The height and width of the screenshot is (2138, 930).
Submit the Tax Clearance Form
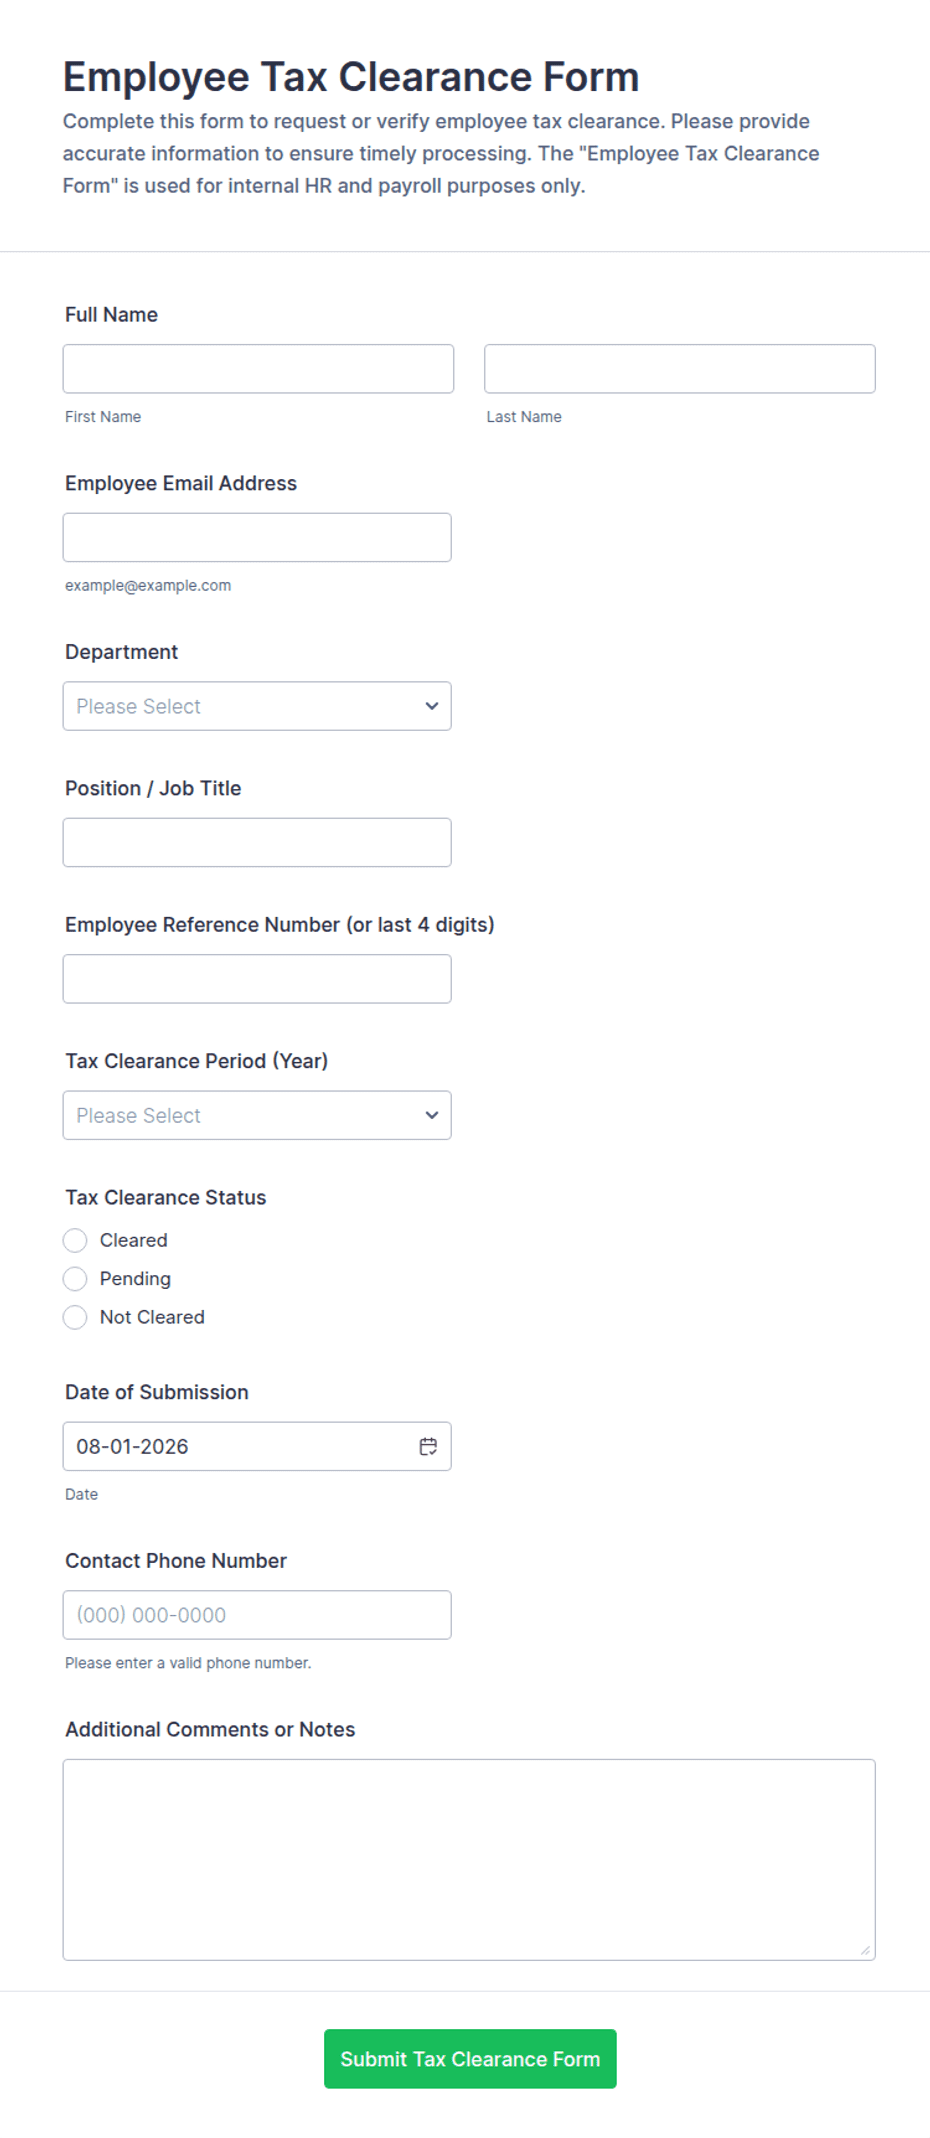(x=470, y=2059)
